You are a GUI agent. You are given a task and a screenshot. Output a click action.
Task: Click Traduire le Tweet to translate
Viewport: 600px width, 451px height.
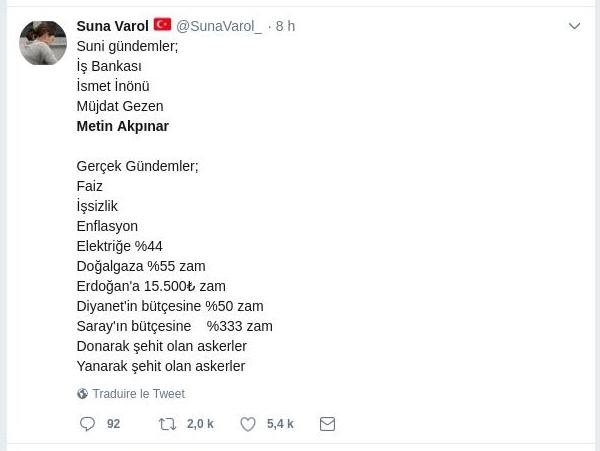pos(138,394)
